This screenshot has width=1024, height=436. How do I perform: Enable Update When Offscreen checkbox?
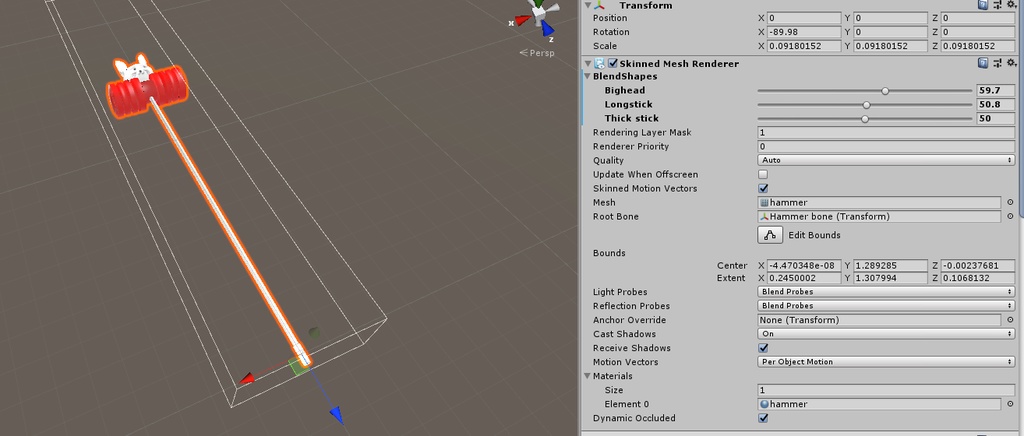coord(763,174)
